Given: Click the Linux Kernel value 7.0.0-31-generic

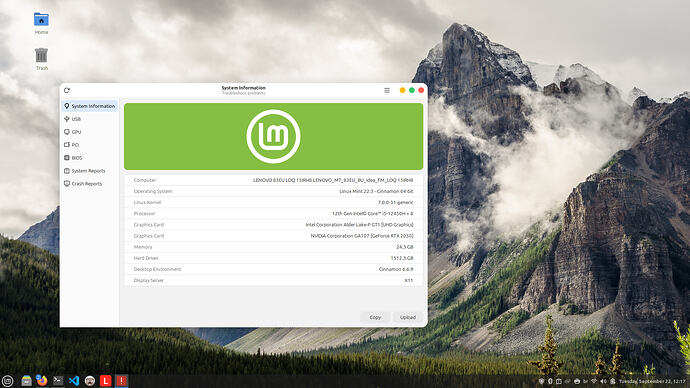Looking at the screenshot, I should [396, 202].
